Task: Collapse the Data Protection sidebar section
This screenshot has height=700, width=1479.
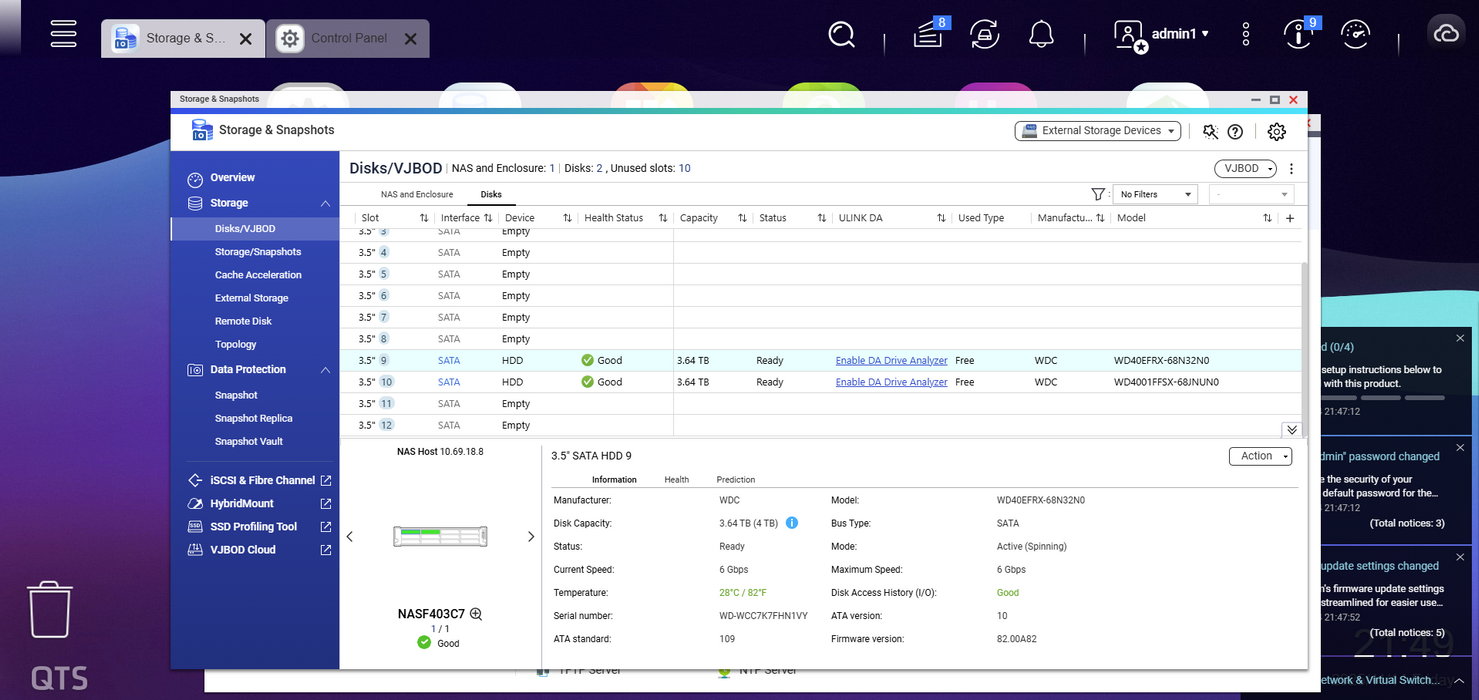Action: pyautogui.click(x=325, y=370)
